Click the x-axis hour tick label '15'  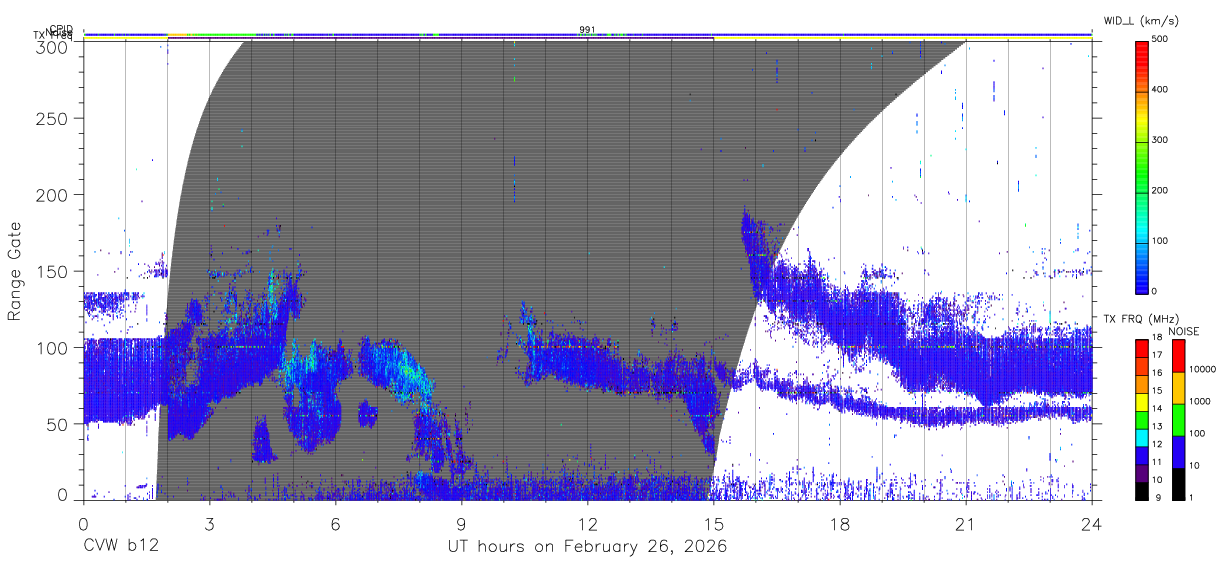coord(713,523)
